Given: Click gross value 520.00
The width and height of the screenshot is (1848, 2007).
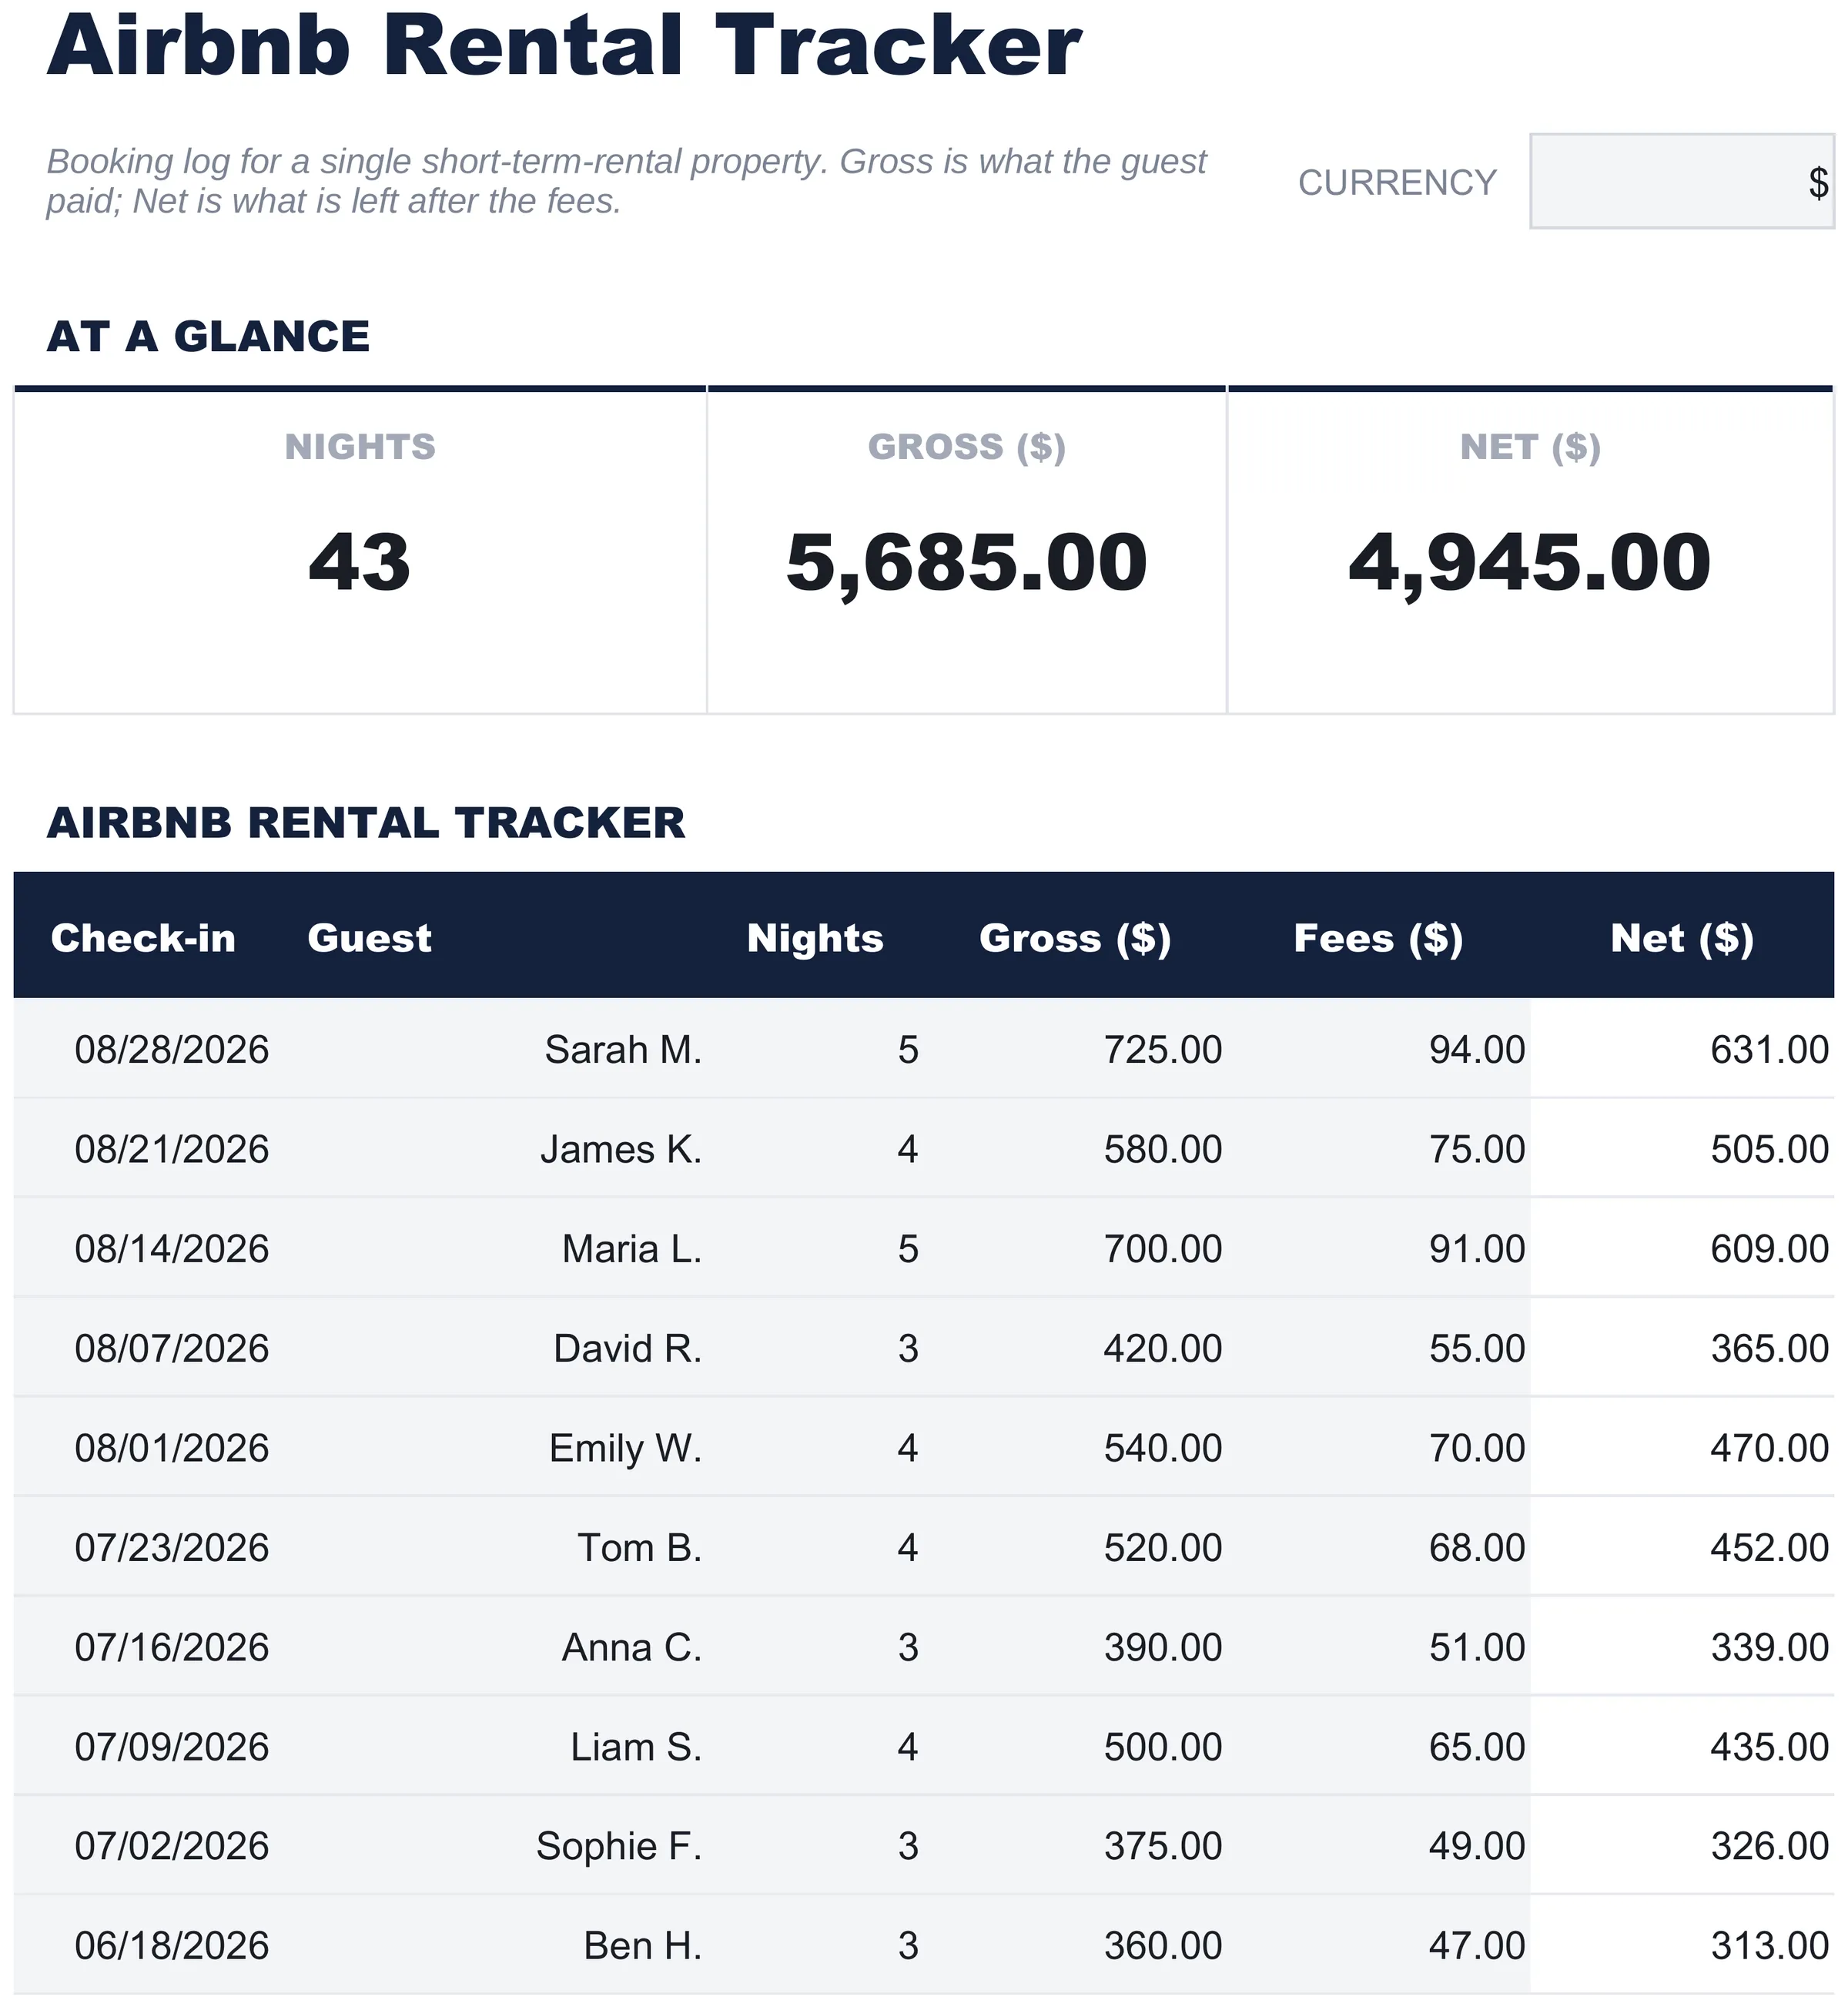Looking at the screenshot, I should (x=1163, y=1547).
